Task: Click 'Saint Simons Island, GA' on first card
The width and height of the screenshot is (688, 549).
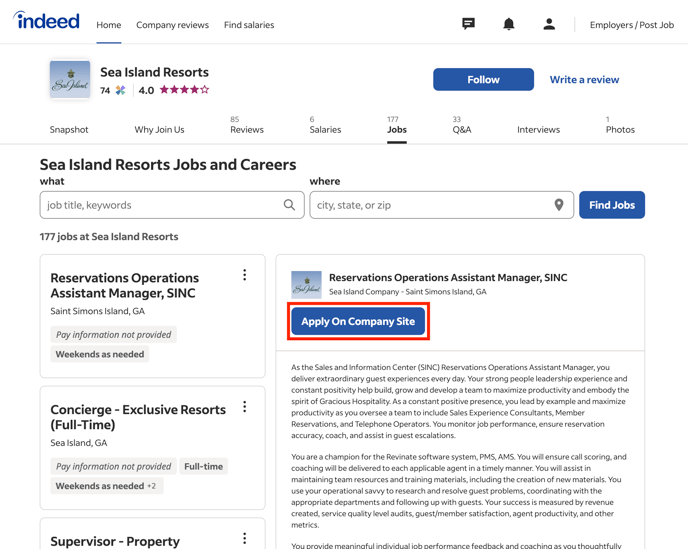Action: point(97,311)
